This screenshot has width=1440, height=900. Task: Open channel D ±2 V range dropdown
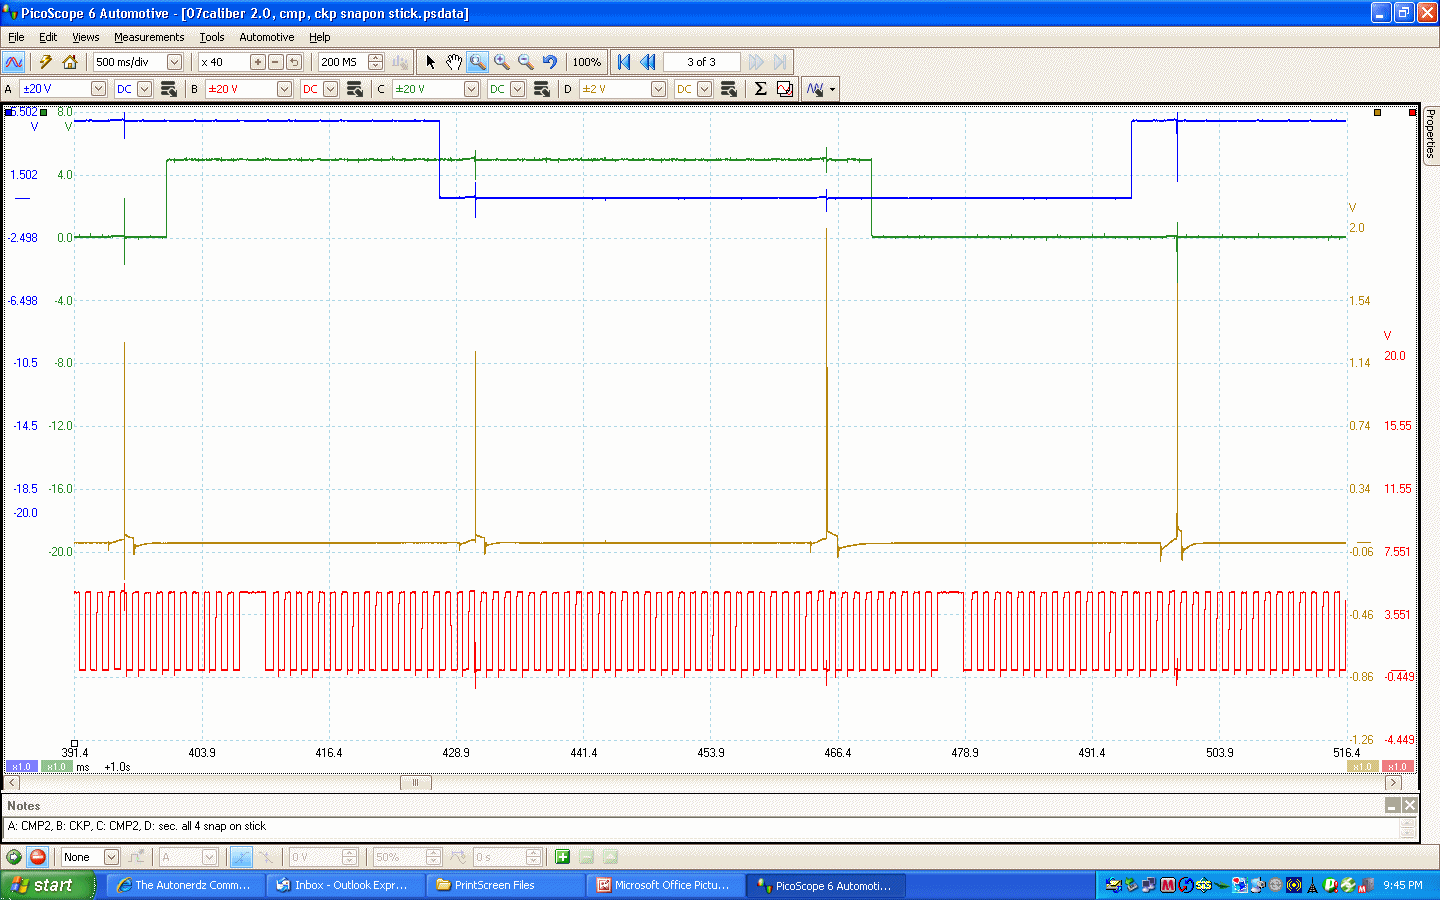point(658,89)
